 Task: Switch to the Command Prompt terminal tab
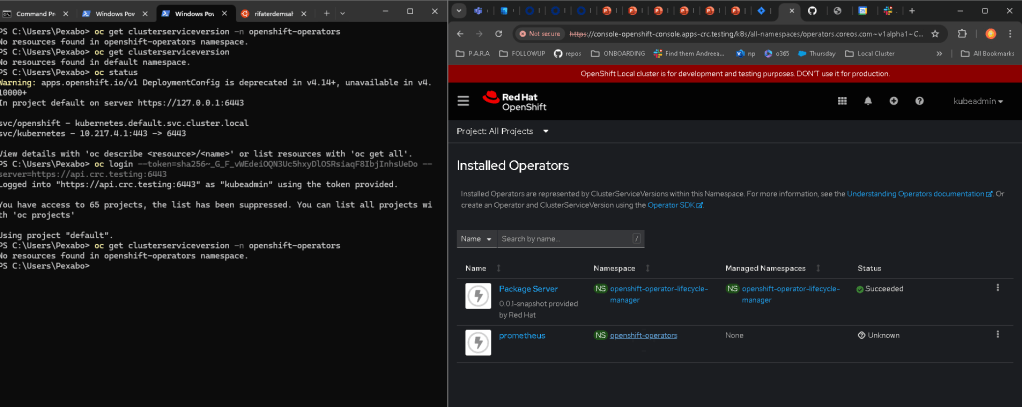pos(36,13)
